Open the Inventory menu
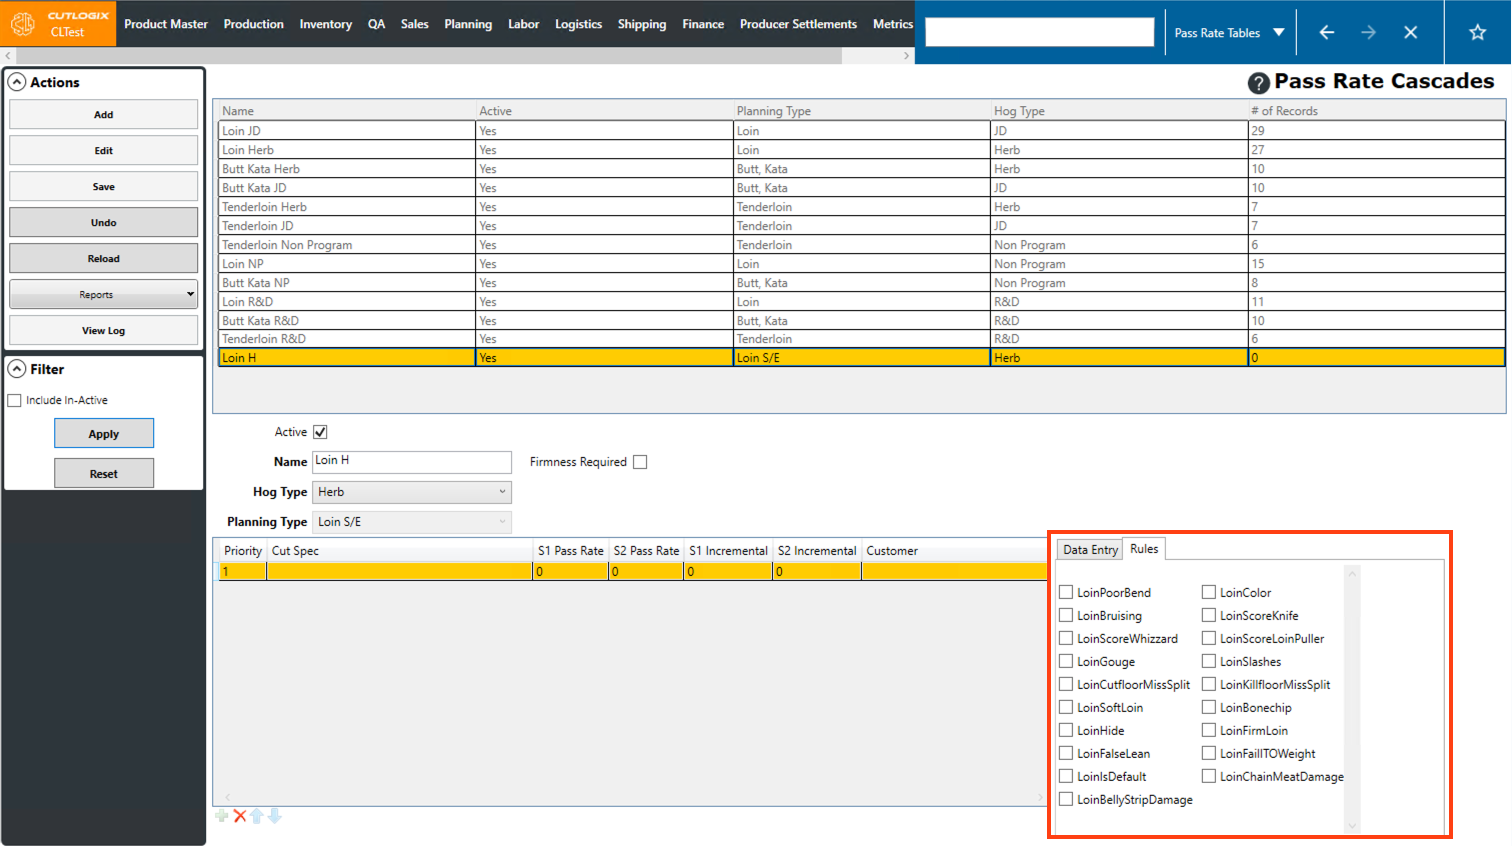 (x=325, y=24)
